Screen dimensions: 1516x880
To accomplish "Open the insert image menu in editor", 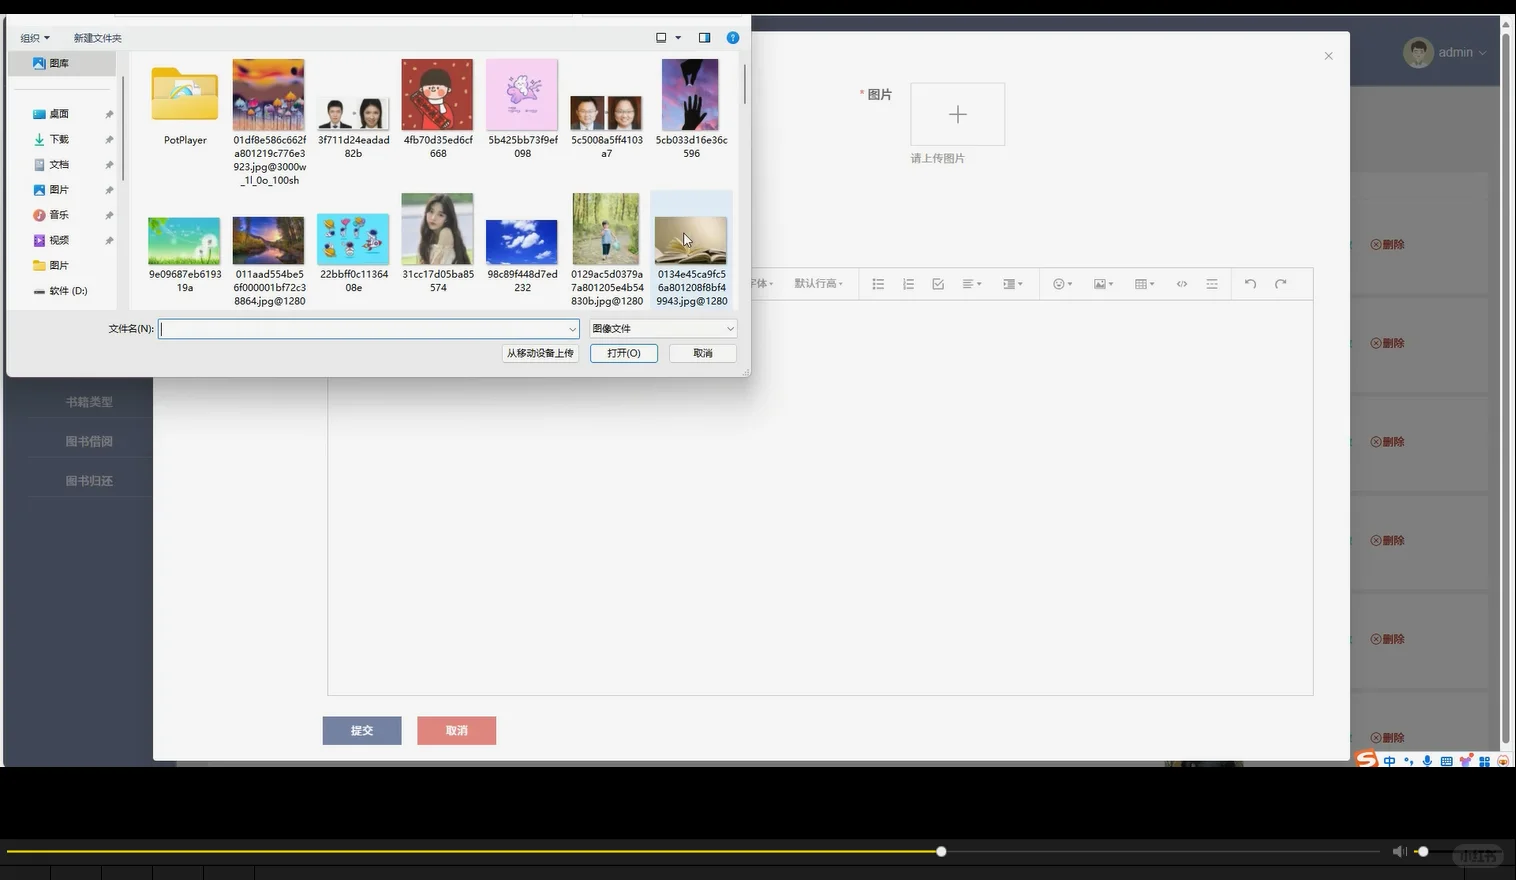I will [1103, 284].
